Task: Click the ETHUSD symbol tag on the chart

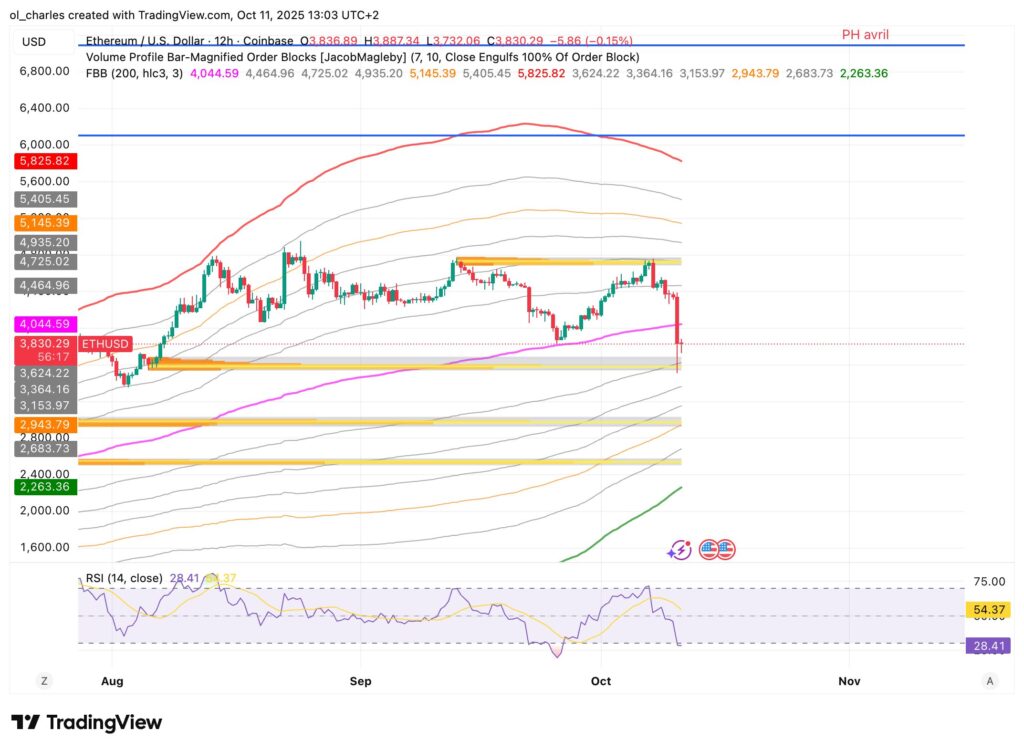Action: click(x=104, y=343)
